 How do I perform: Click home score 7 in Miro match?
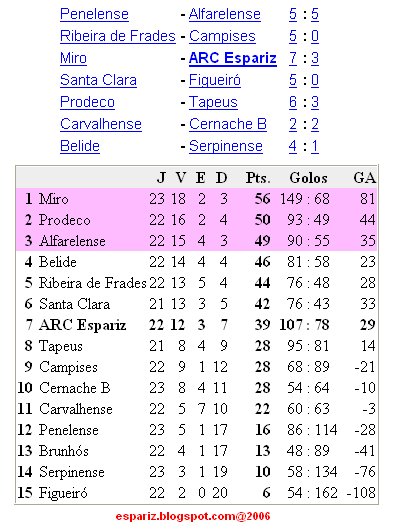(x=293, y=58)
